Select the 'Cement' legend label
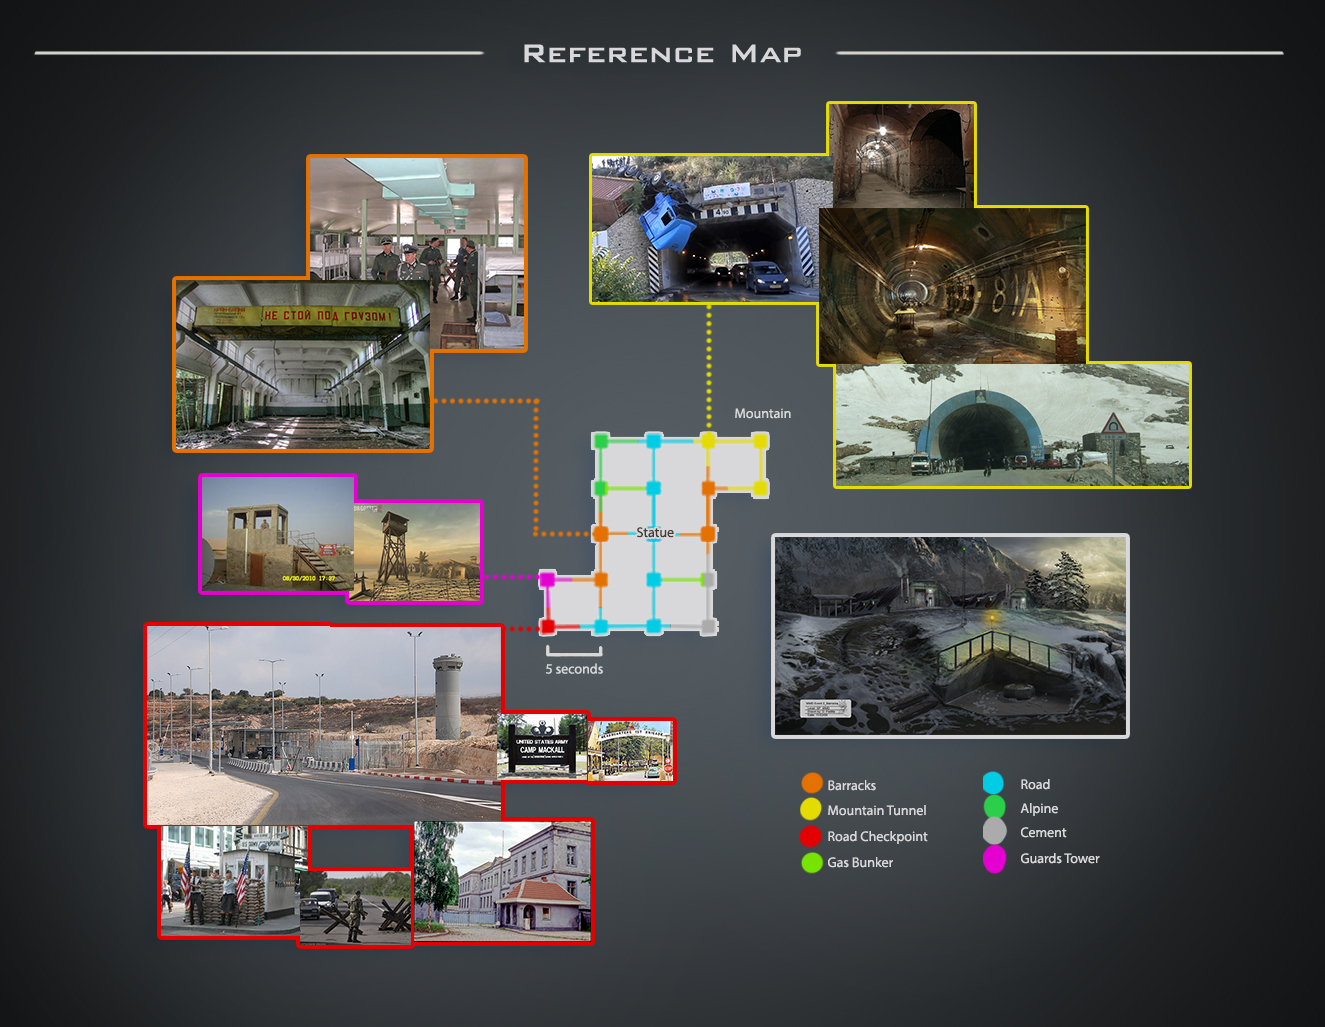Image resolution: width=1325 pixels, height=1027 pixels. pyautogui.click(x=1043, y=833)
